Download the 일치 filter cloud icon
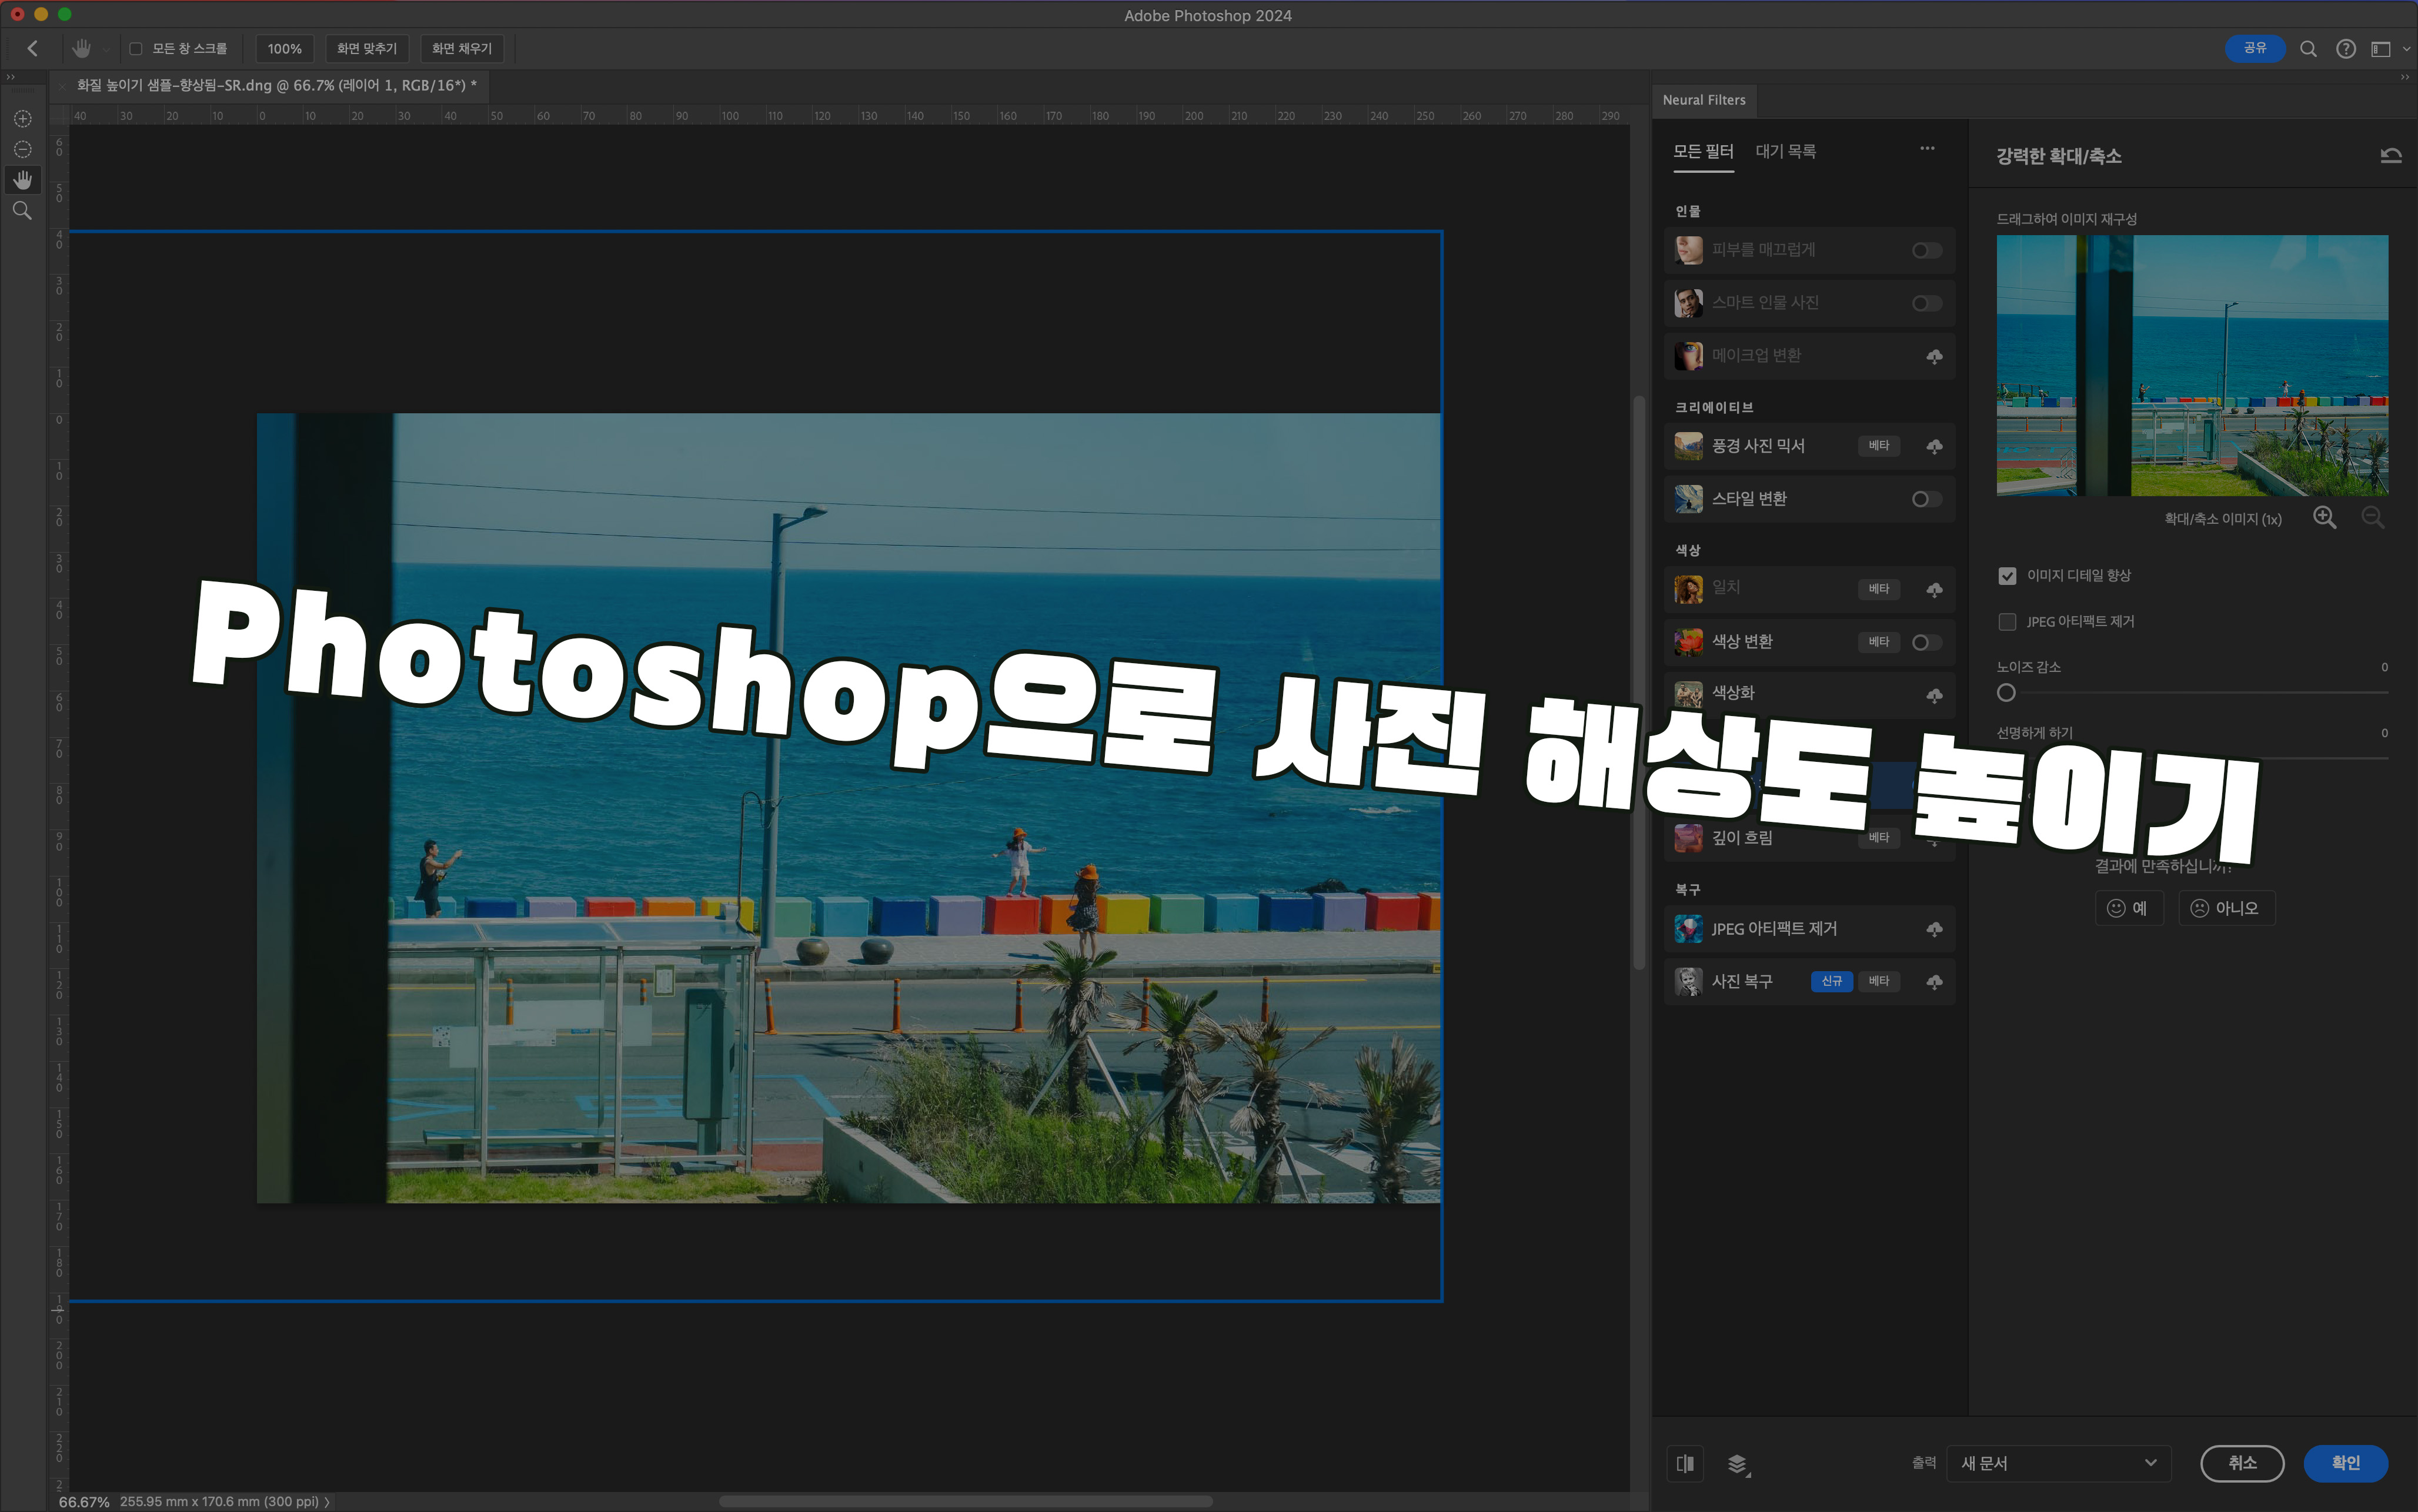 coord(1934,589)
